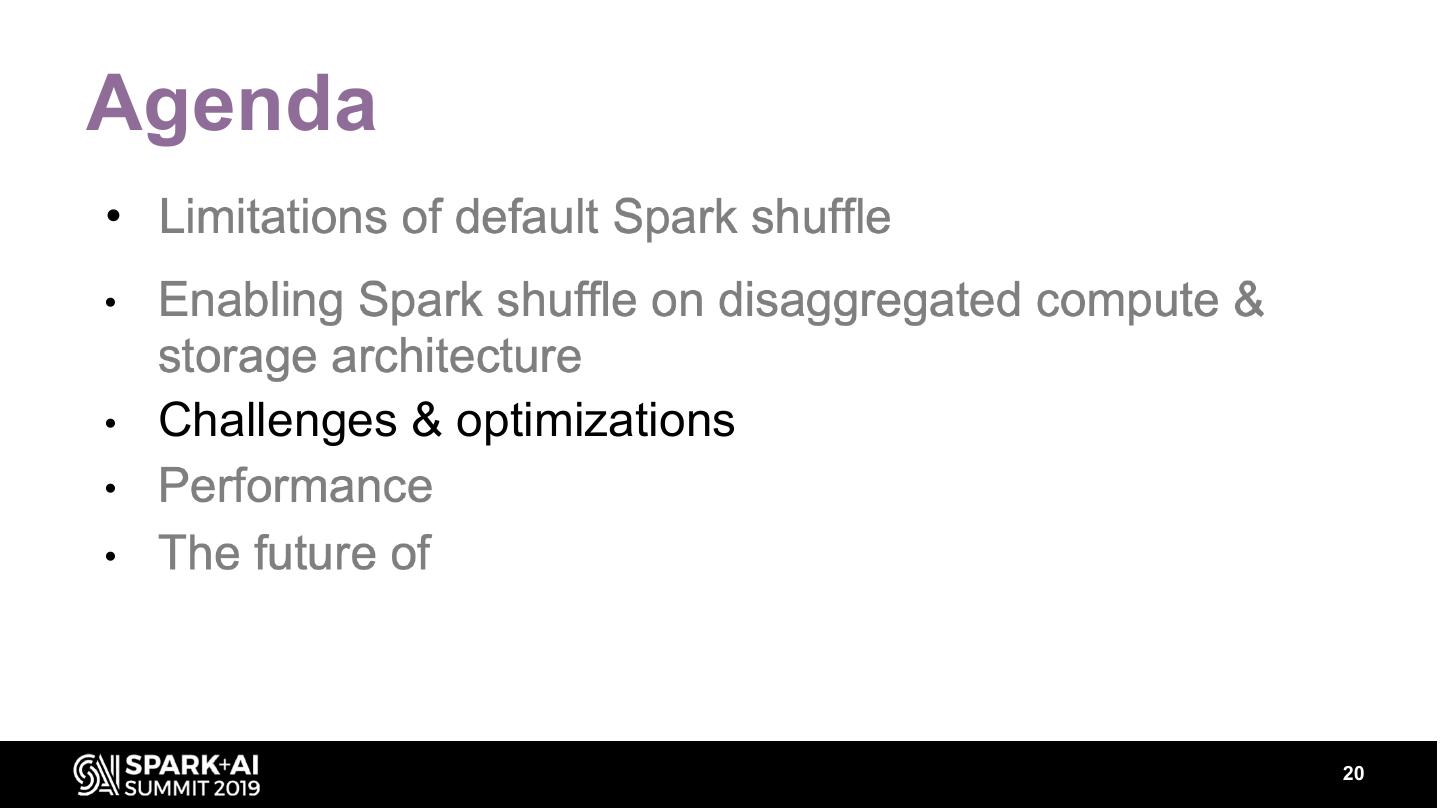
Task: Click the SUMMIT 2019 footer text
Action: point(192,788)
